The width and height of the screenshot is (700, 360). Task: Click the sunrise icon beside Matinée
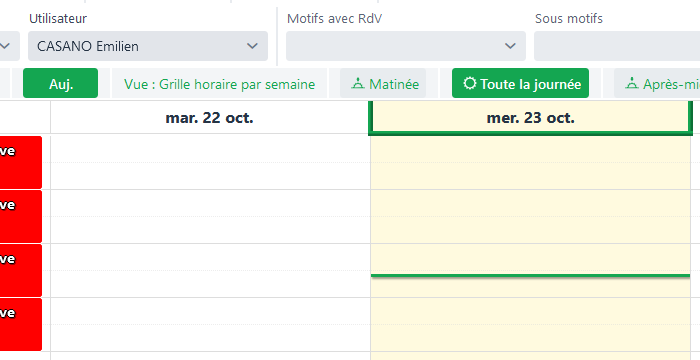pos(358,83)
